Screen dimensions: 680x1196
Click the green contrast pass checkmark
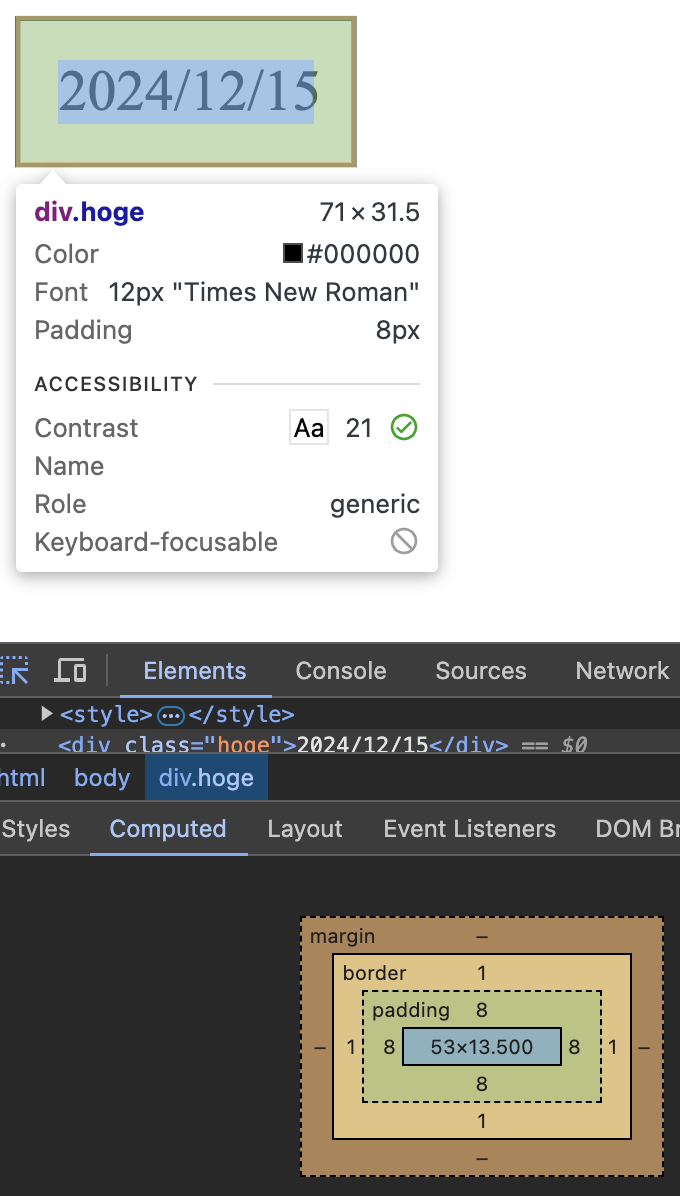pos(404,428)
